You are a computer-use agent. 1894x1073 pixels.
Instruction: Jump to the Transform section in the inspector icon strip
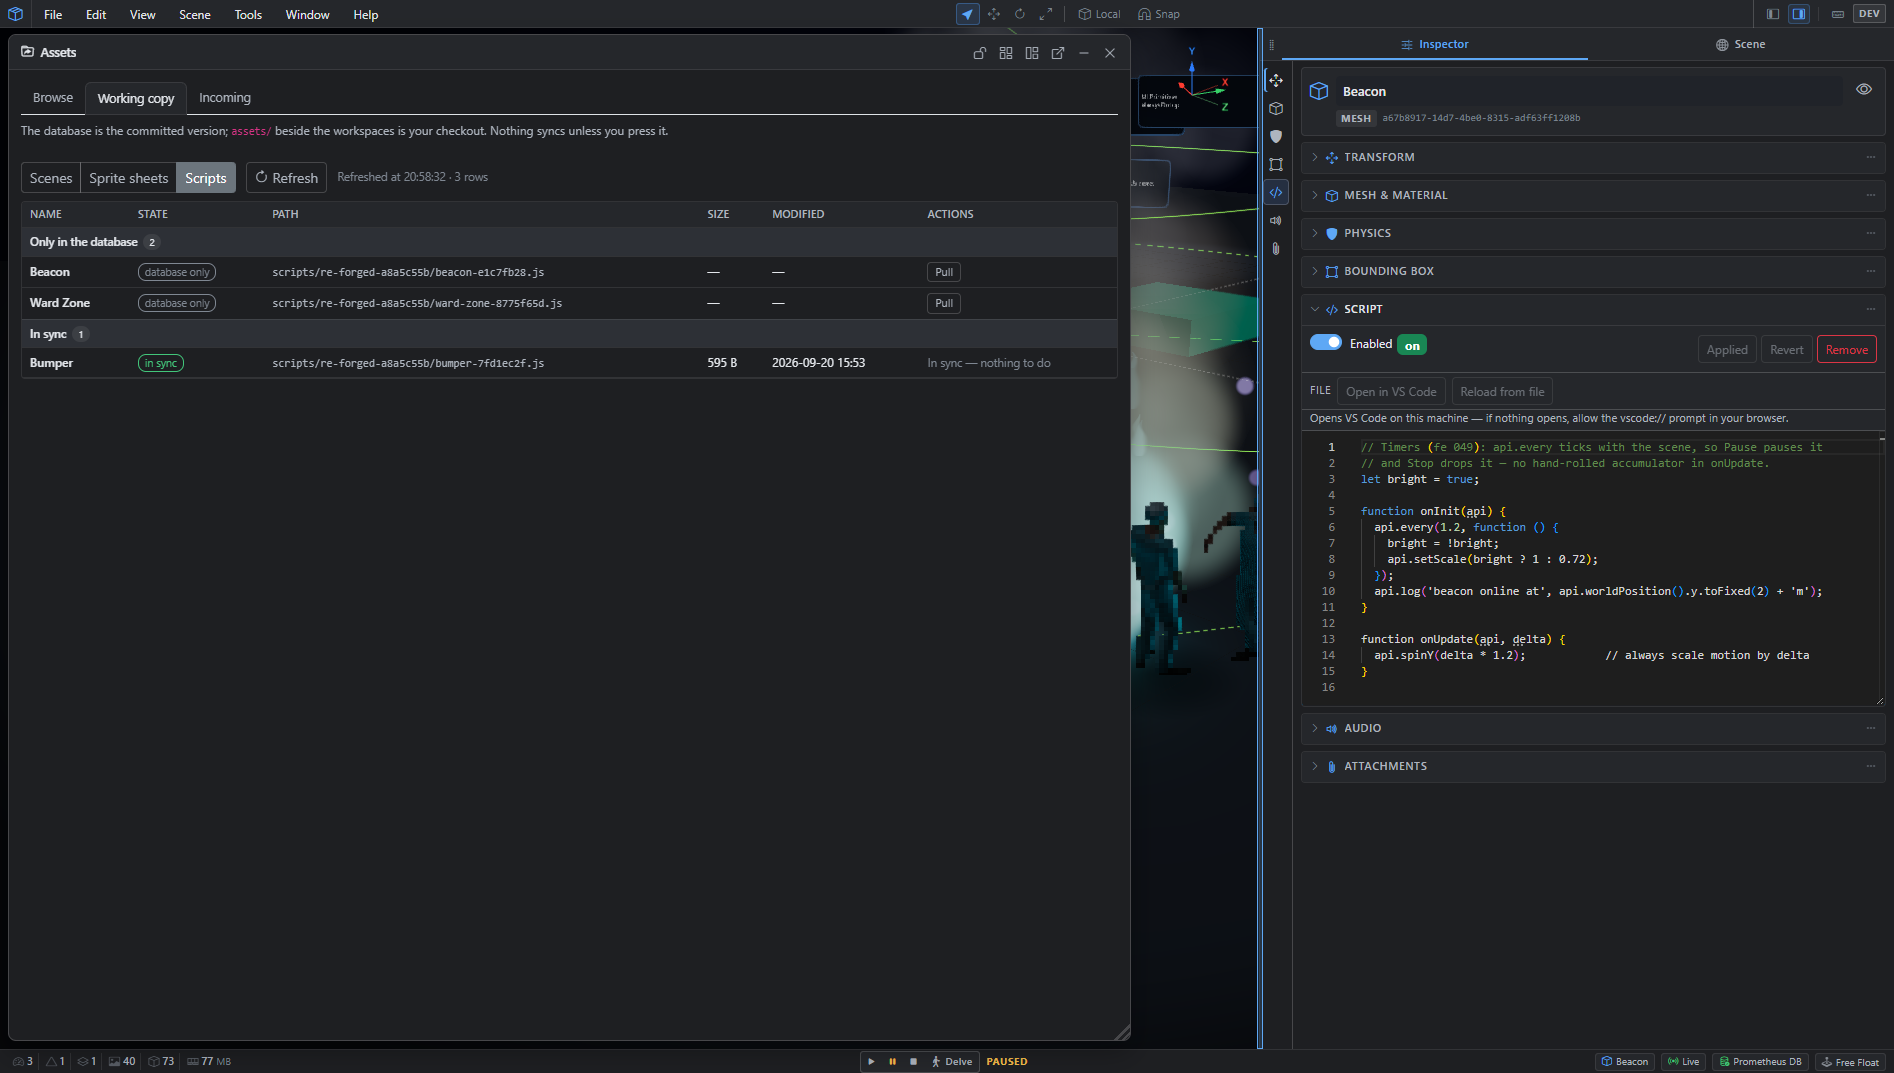[x=1276, y=80]
